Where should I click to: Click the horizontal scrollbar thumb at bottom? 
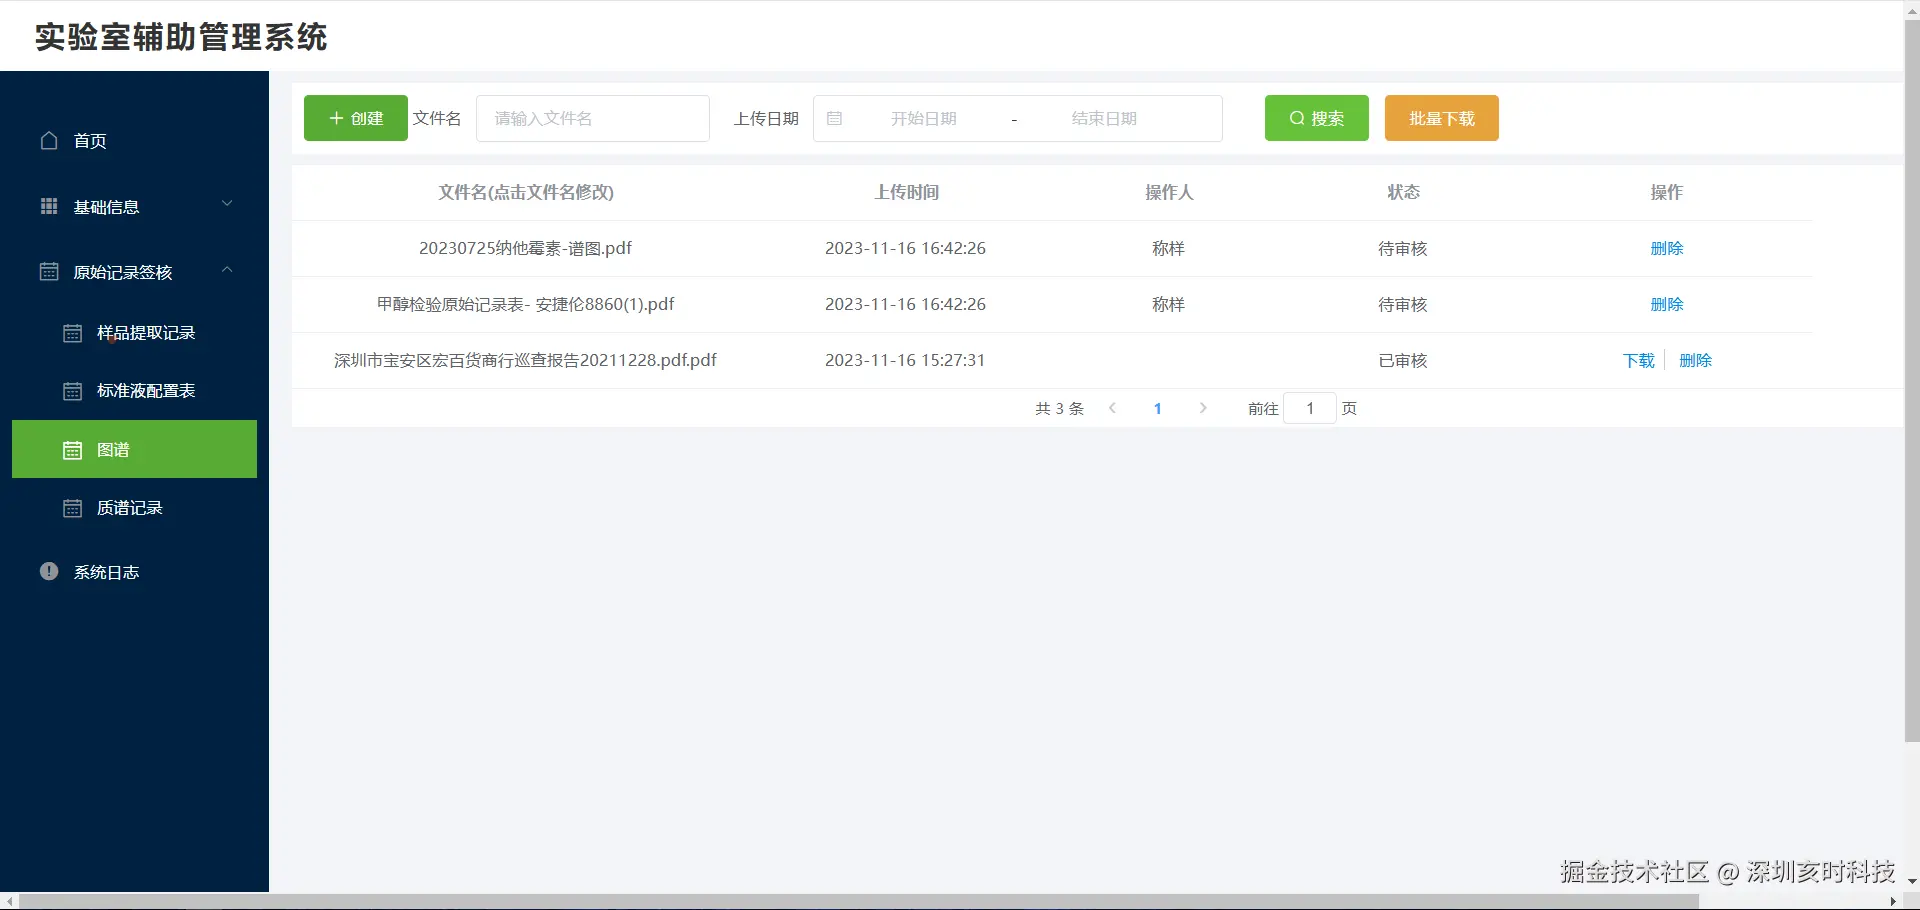pyautogui.click(x=860, y=901)
